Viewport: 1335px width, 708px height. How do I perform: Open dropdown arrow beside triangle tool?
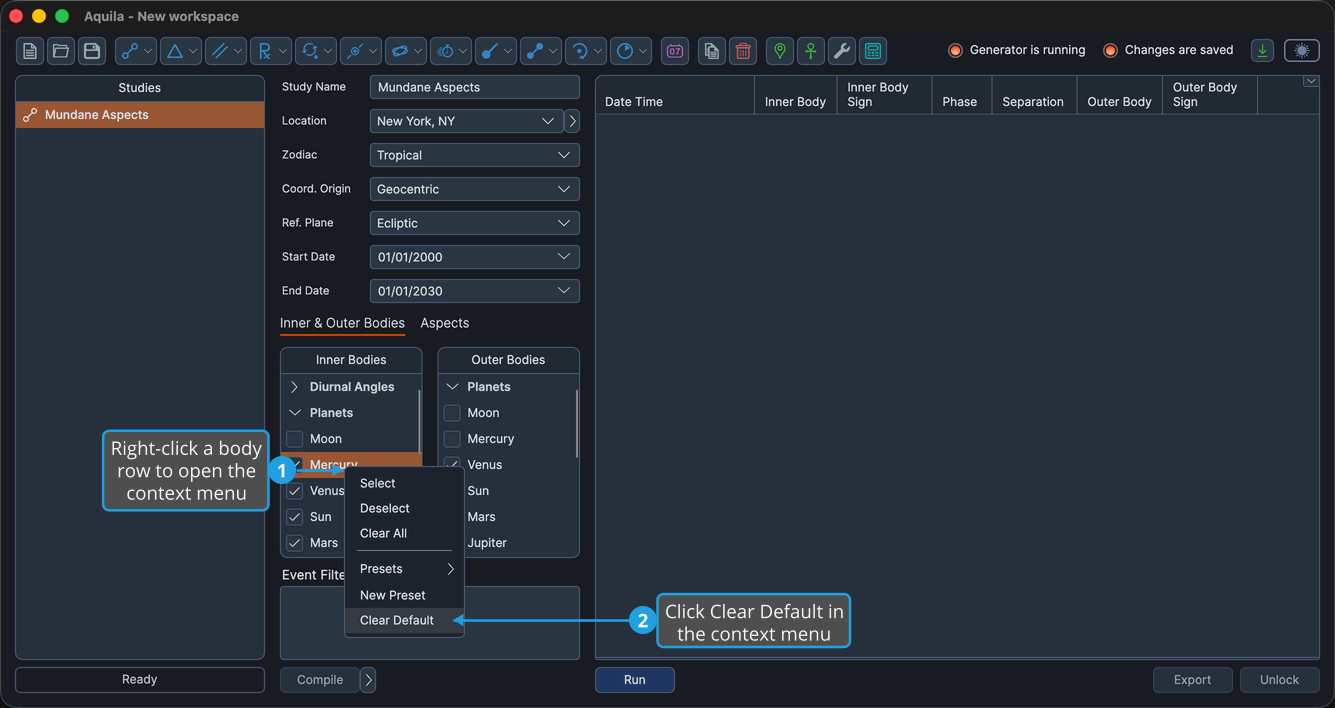[x=193, y=51]
